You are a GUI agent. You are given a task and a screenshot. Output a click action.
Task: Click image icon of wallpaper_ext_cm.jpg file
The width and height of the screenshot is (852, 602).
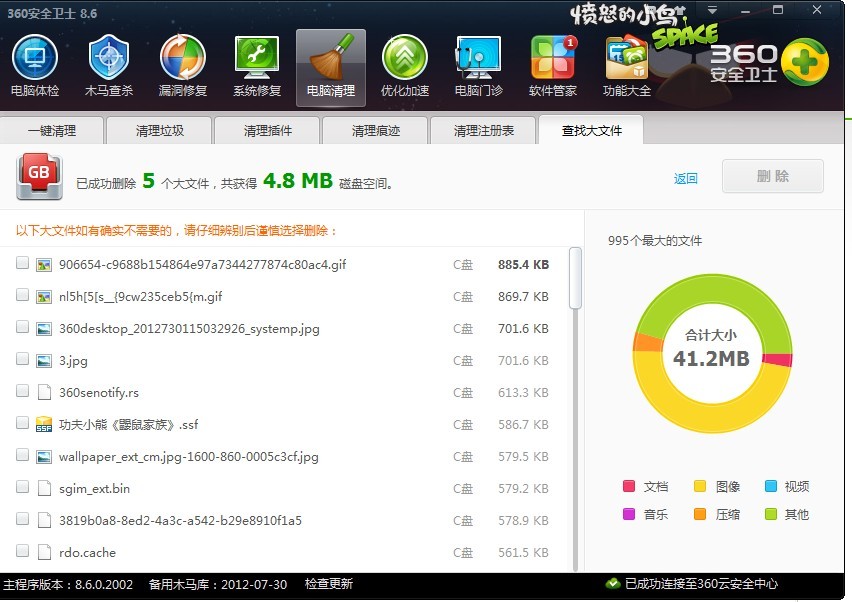[43, 457]
